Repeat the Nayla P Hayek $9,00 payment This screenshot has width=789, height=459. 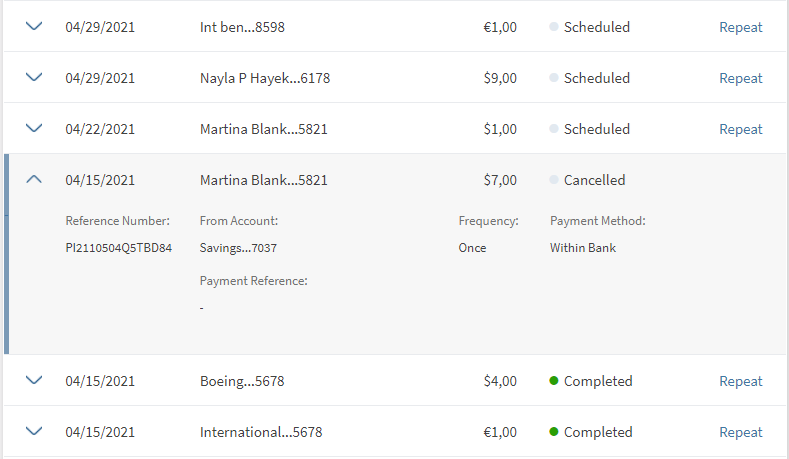(740, 78)
